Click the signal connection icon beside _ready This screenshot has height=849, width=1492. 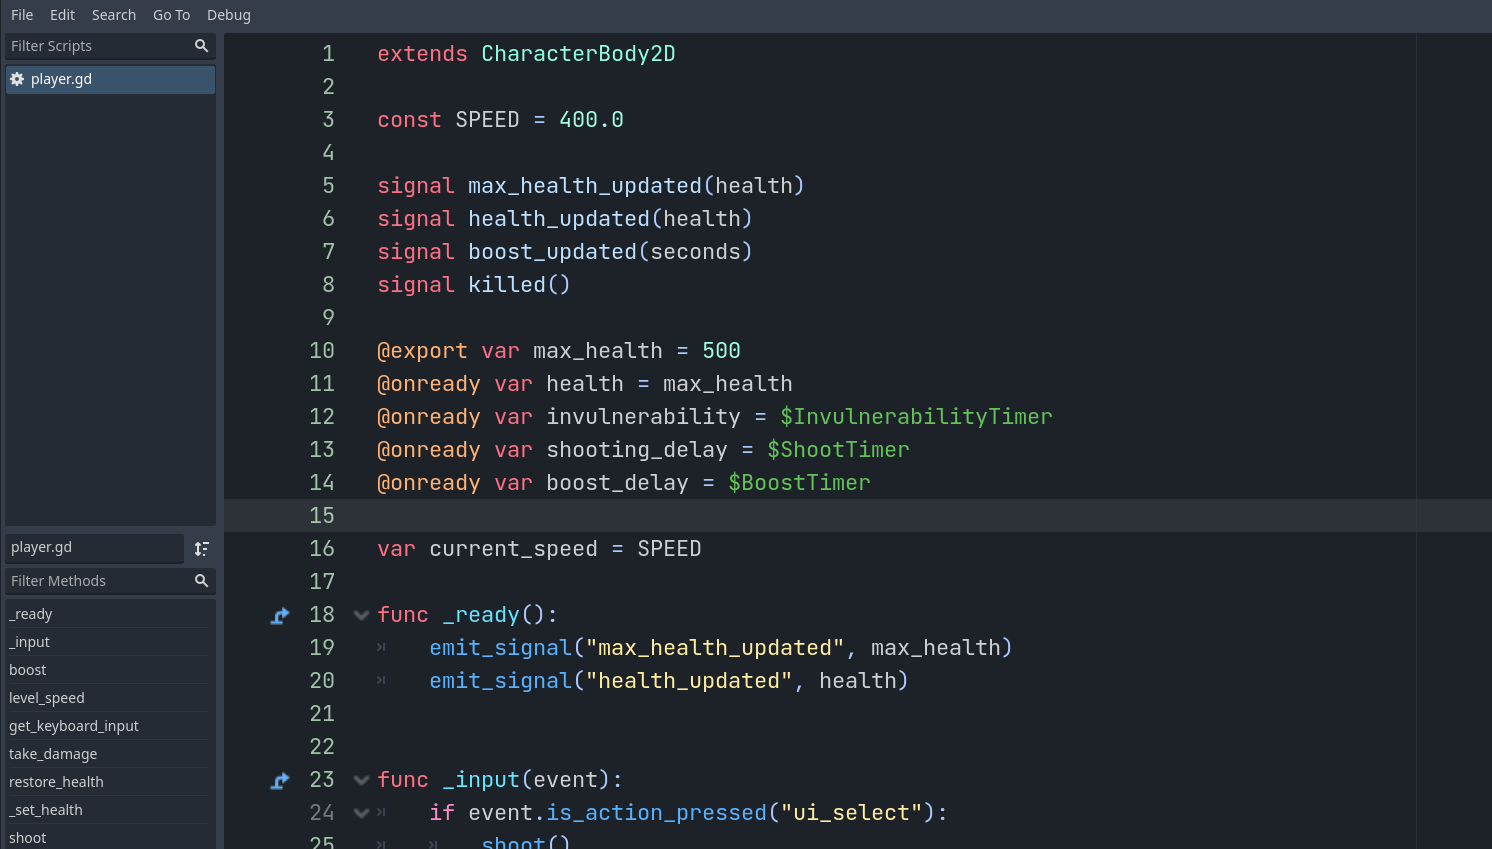pyautogui.click(x=279, y=615)
